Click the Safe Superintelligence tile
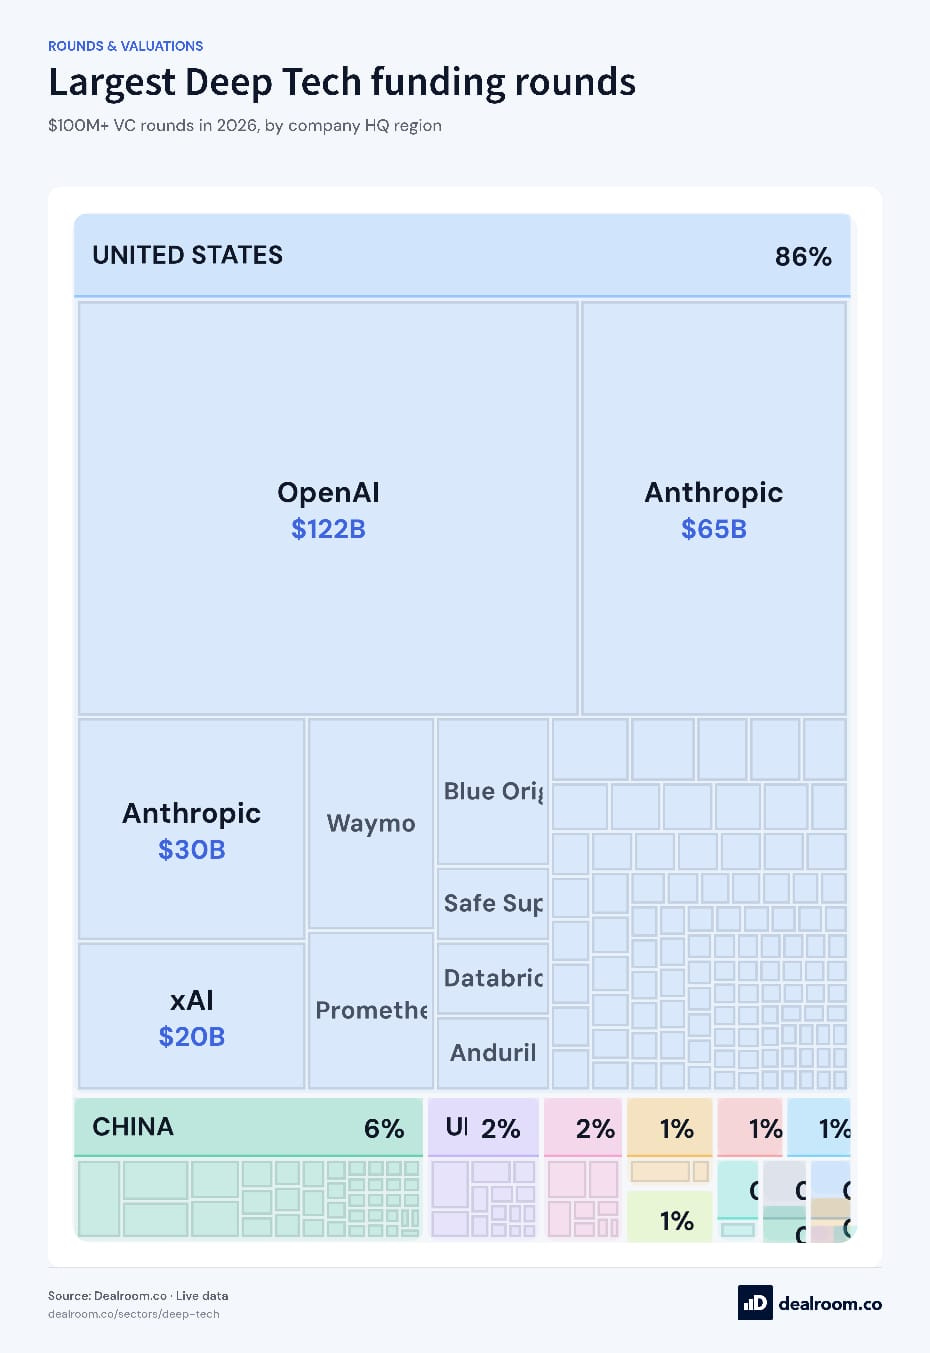This screenshot has width=930, height=1353. coord(493,903)
